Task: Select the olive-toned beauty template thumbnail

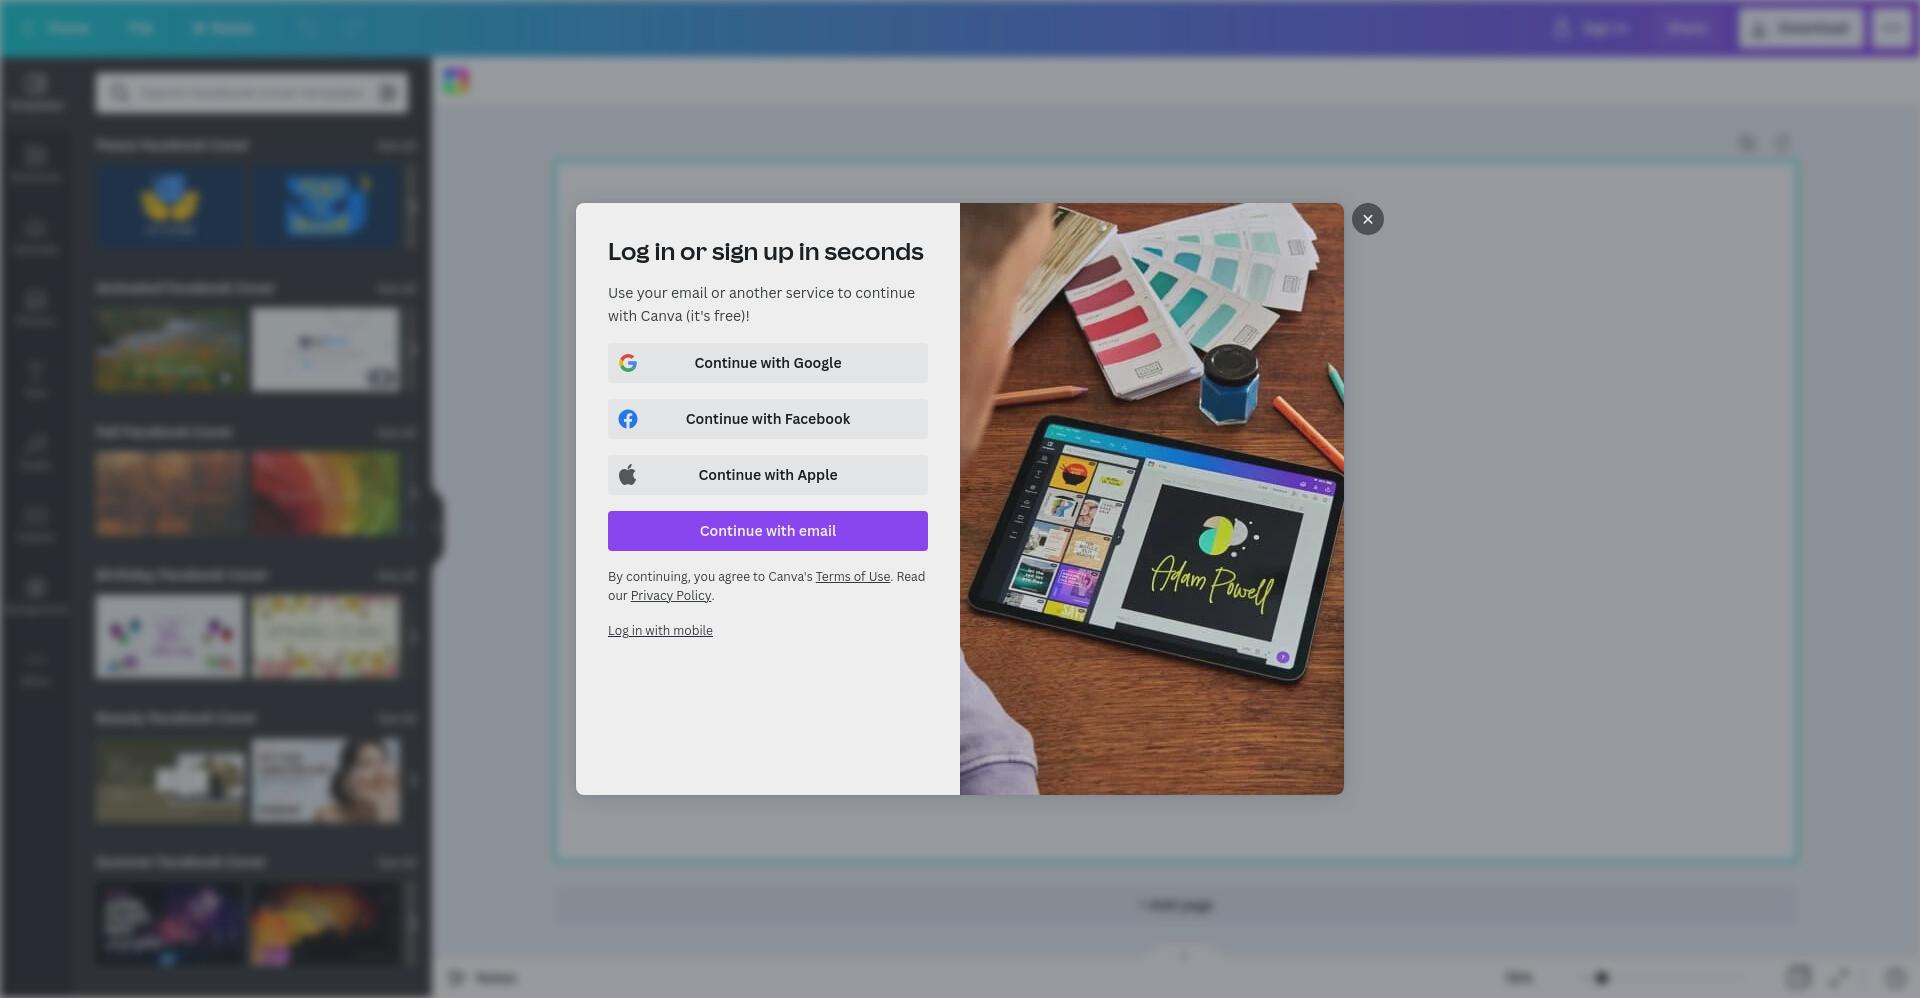Action: click(x=170, y=780)
